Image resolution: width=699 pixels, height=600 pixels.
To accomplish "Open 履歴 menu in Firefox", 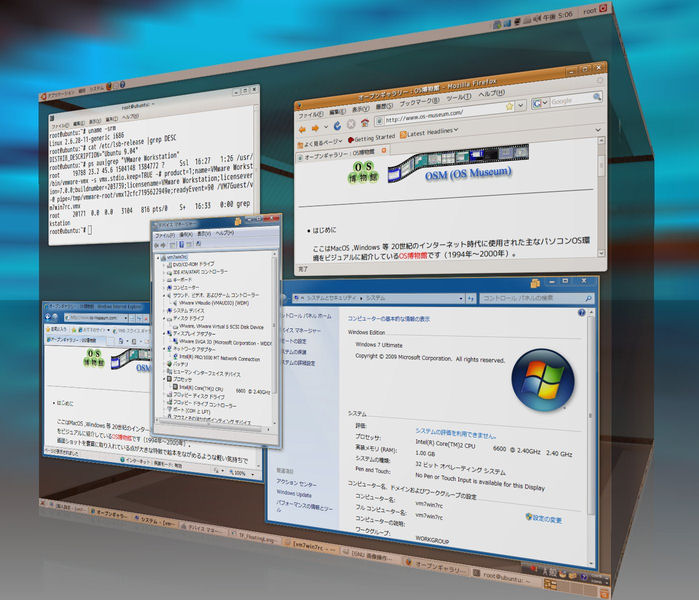I will click(x=384, y=106).
